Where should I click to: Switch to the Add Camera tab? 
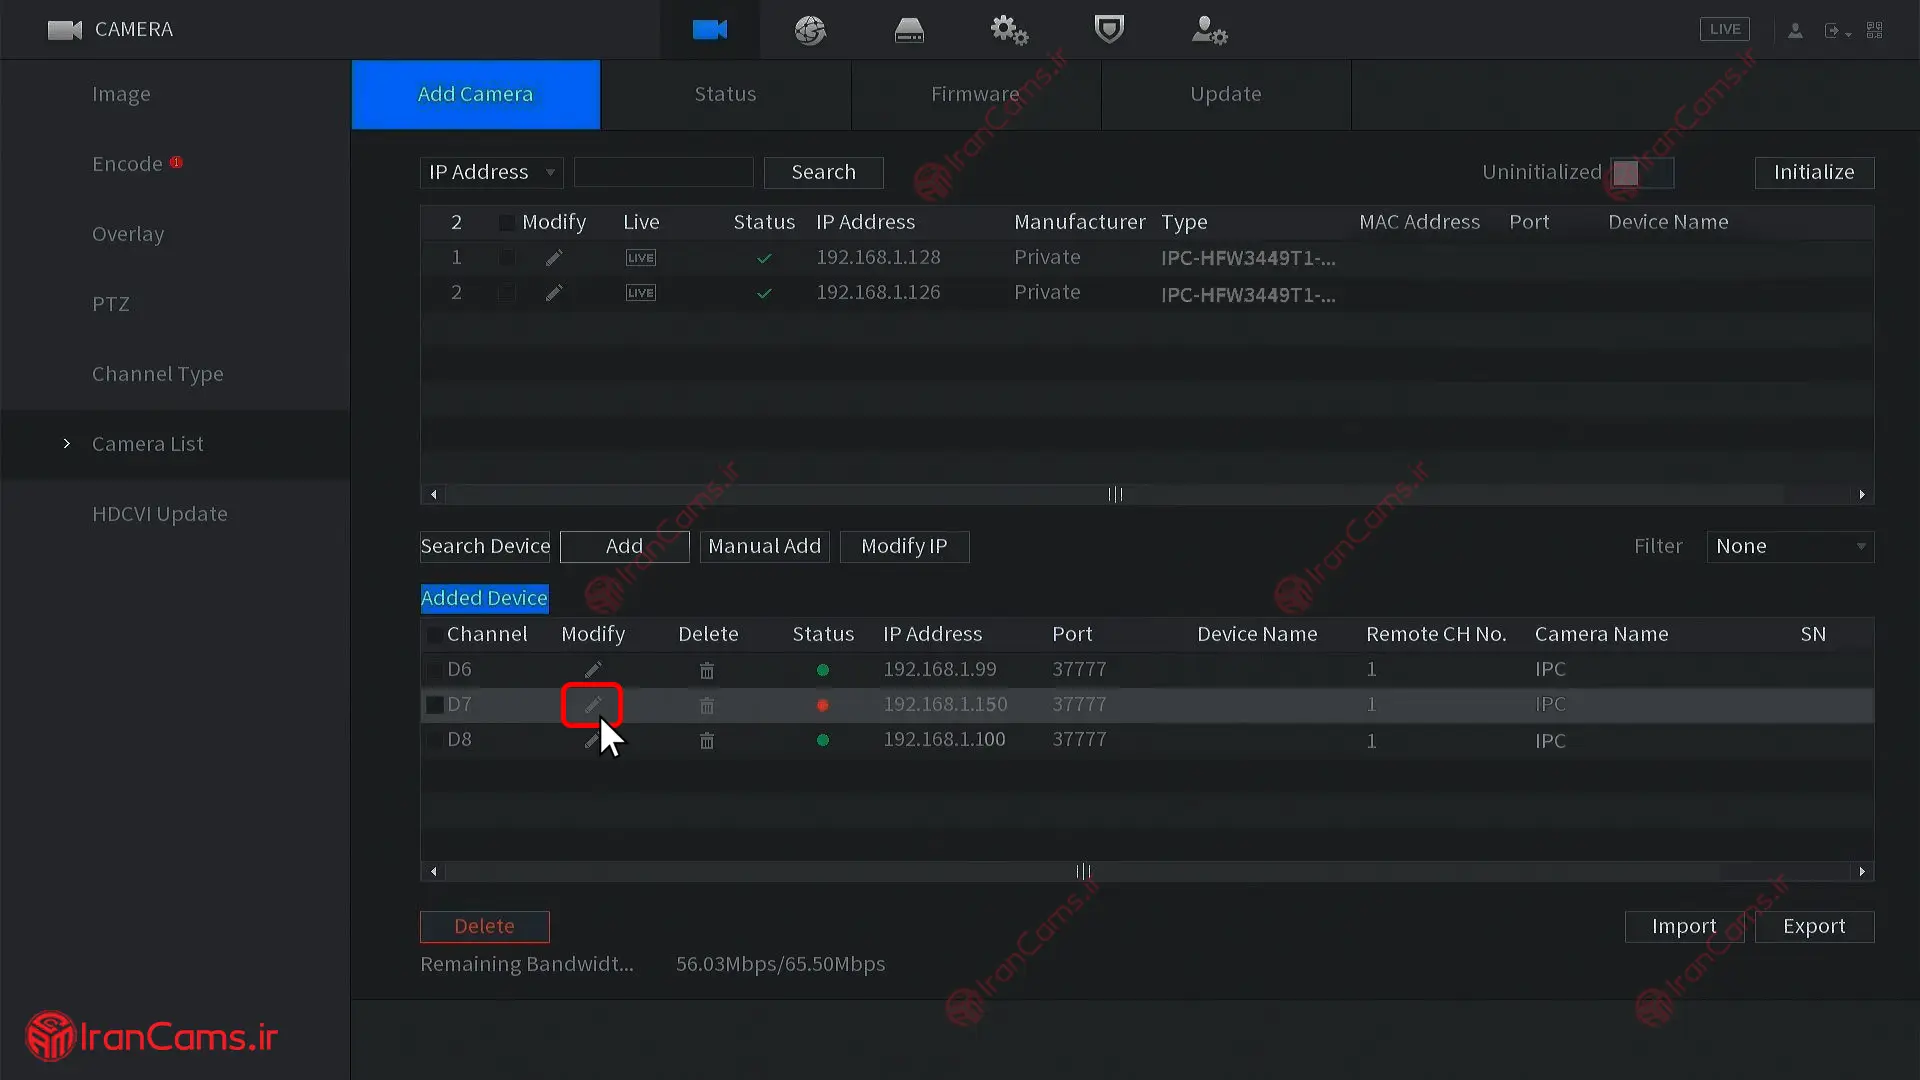pyautogui.click(x=475, y=94)
